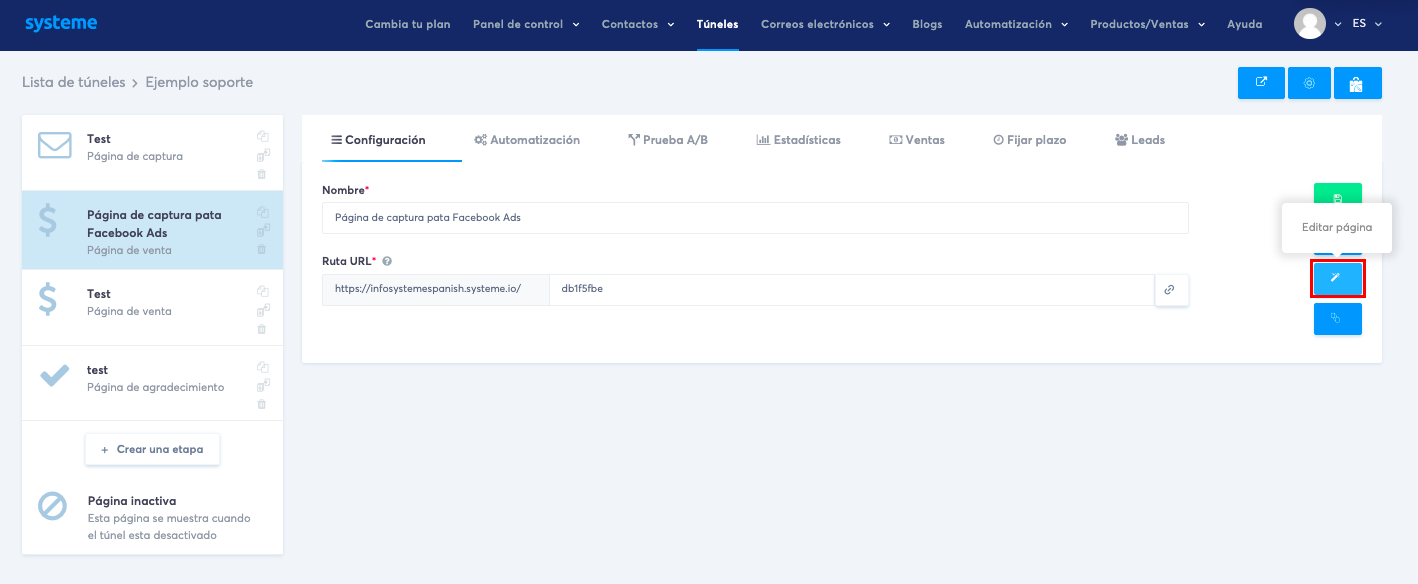The image size is (1418, 584).
Task: Duplicate the Test capture page step
Action: click(263, 134)
